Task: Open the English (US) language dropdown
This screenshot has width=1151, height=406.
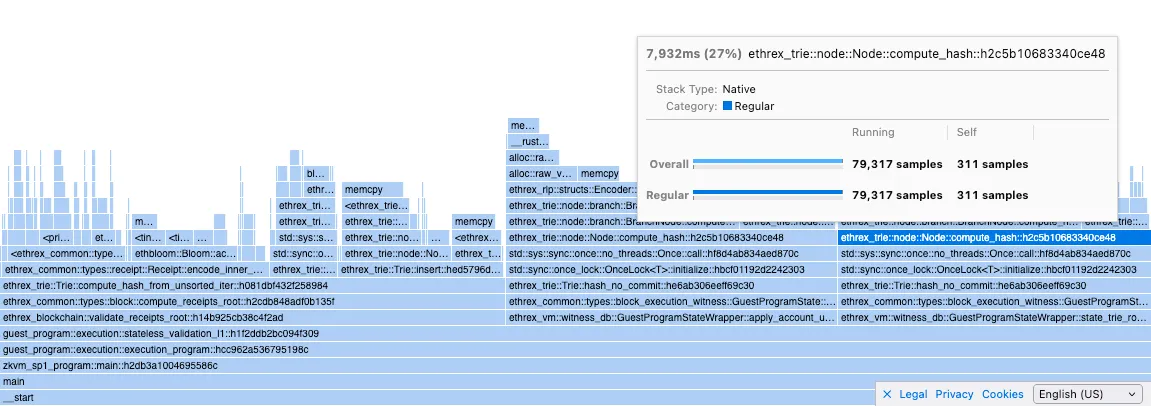Action: [1087, 394]
